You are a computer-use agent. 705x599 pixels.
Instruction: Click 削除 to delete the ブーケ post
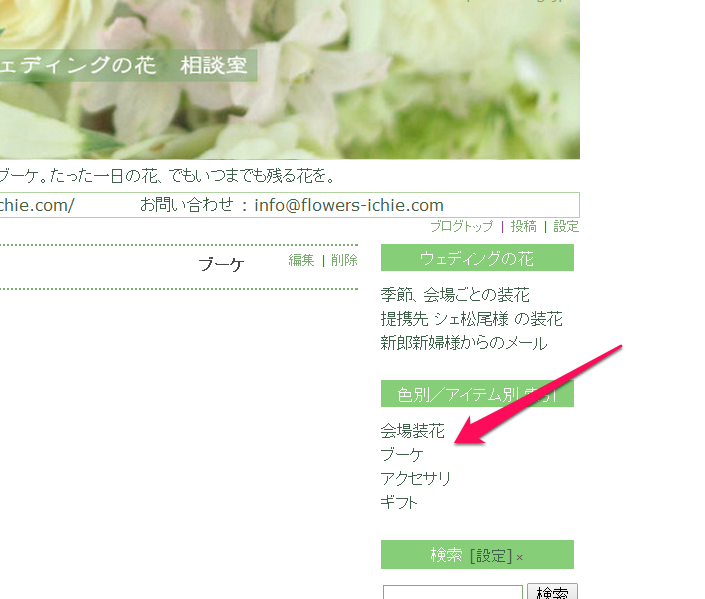344,260
